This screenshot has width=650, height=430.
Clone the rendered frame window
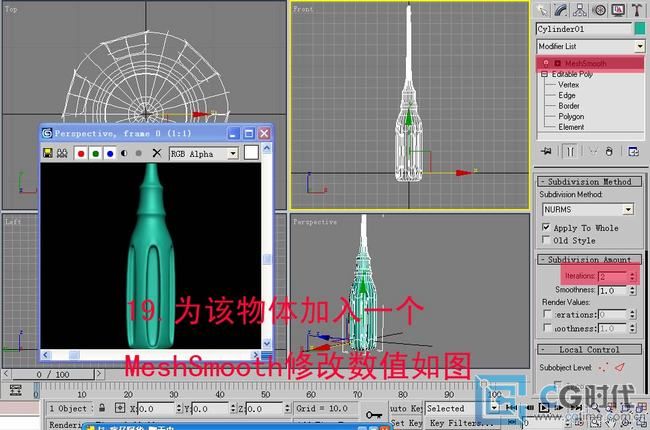[x=62, y=153]
